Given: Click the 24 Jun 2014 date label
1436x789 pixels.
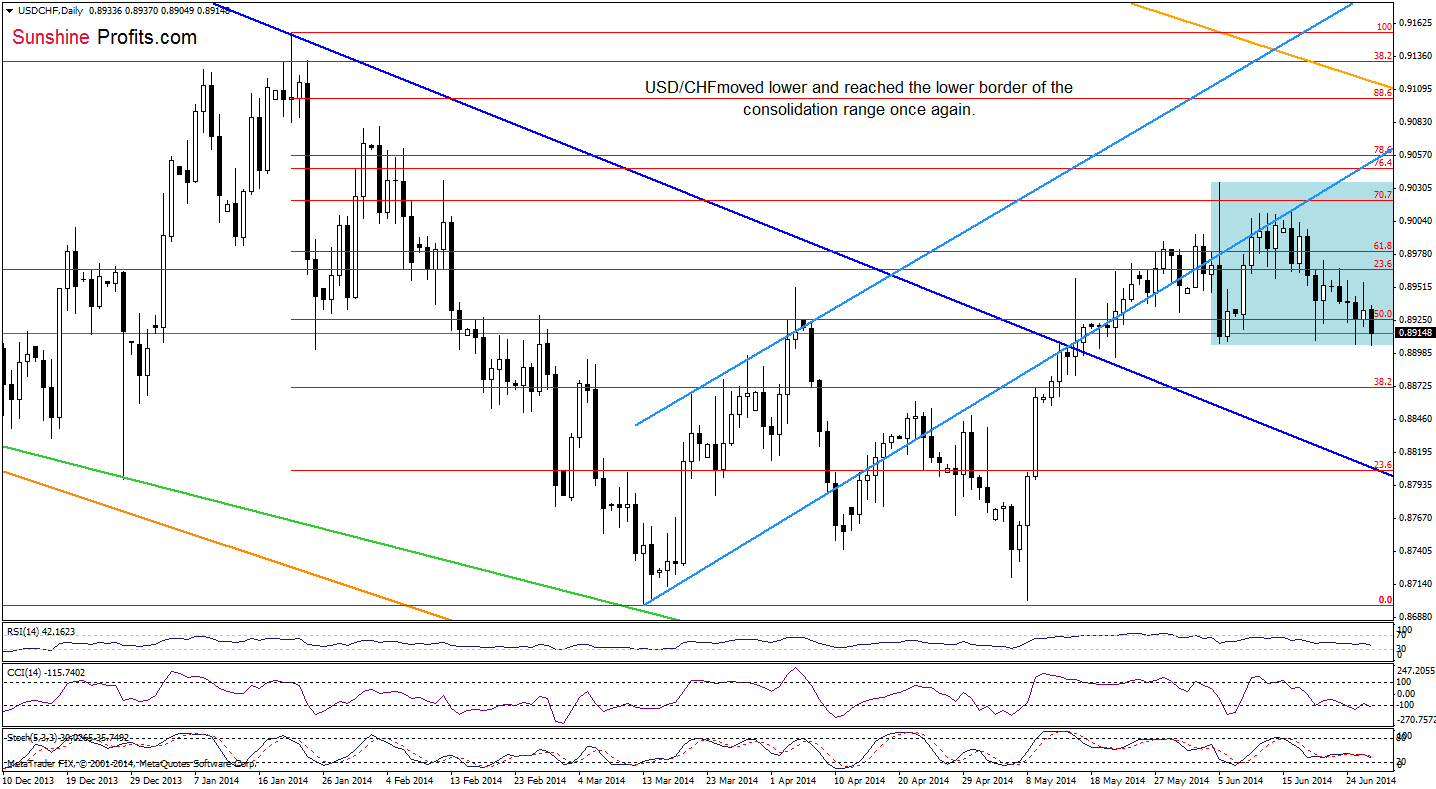Looking at the screenshot, I should pyautogui.click(x=1370, y=779).
